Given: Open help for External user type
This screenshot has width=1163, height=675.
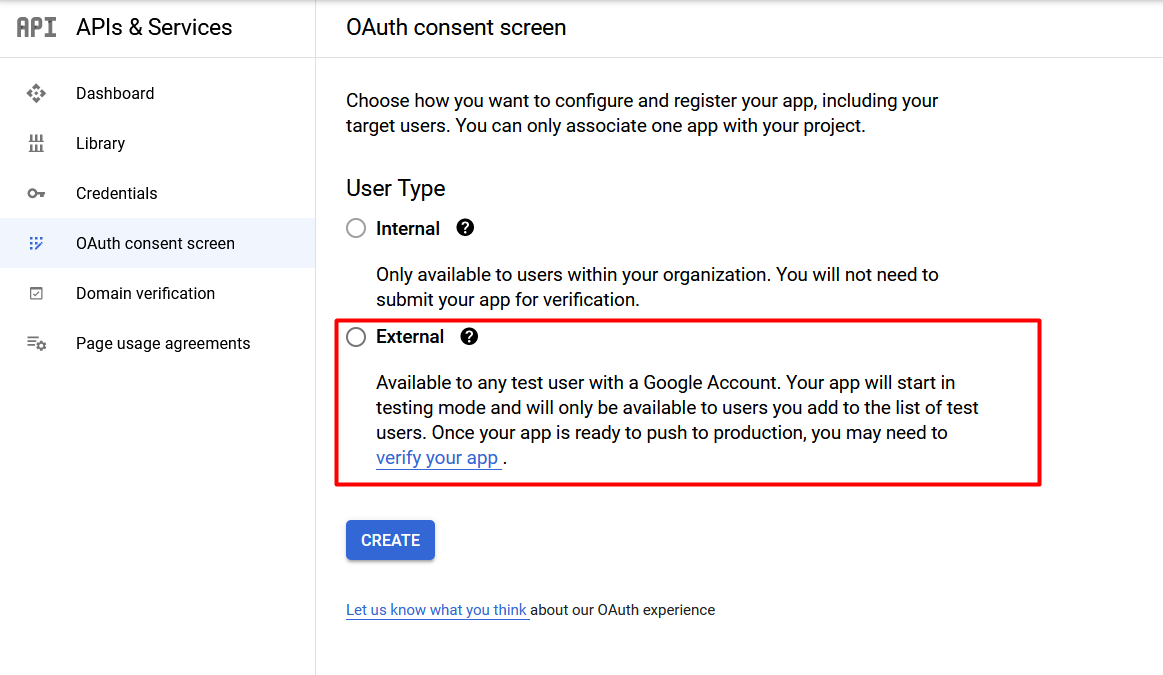Looking at the screenshot, I should coord(469,337).
